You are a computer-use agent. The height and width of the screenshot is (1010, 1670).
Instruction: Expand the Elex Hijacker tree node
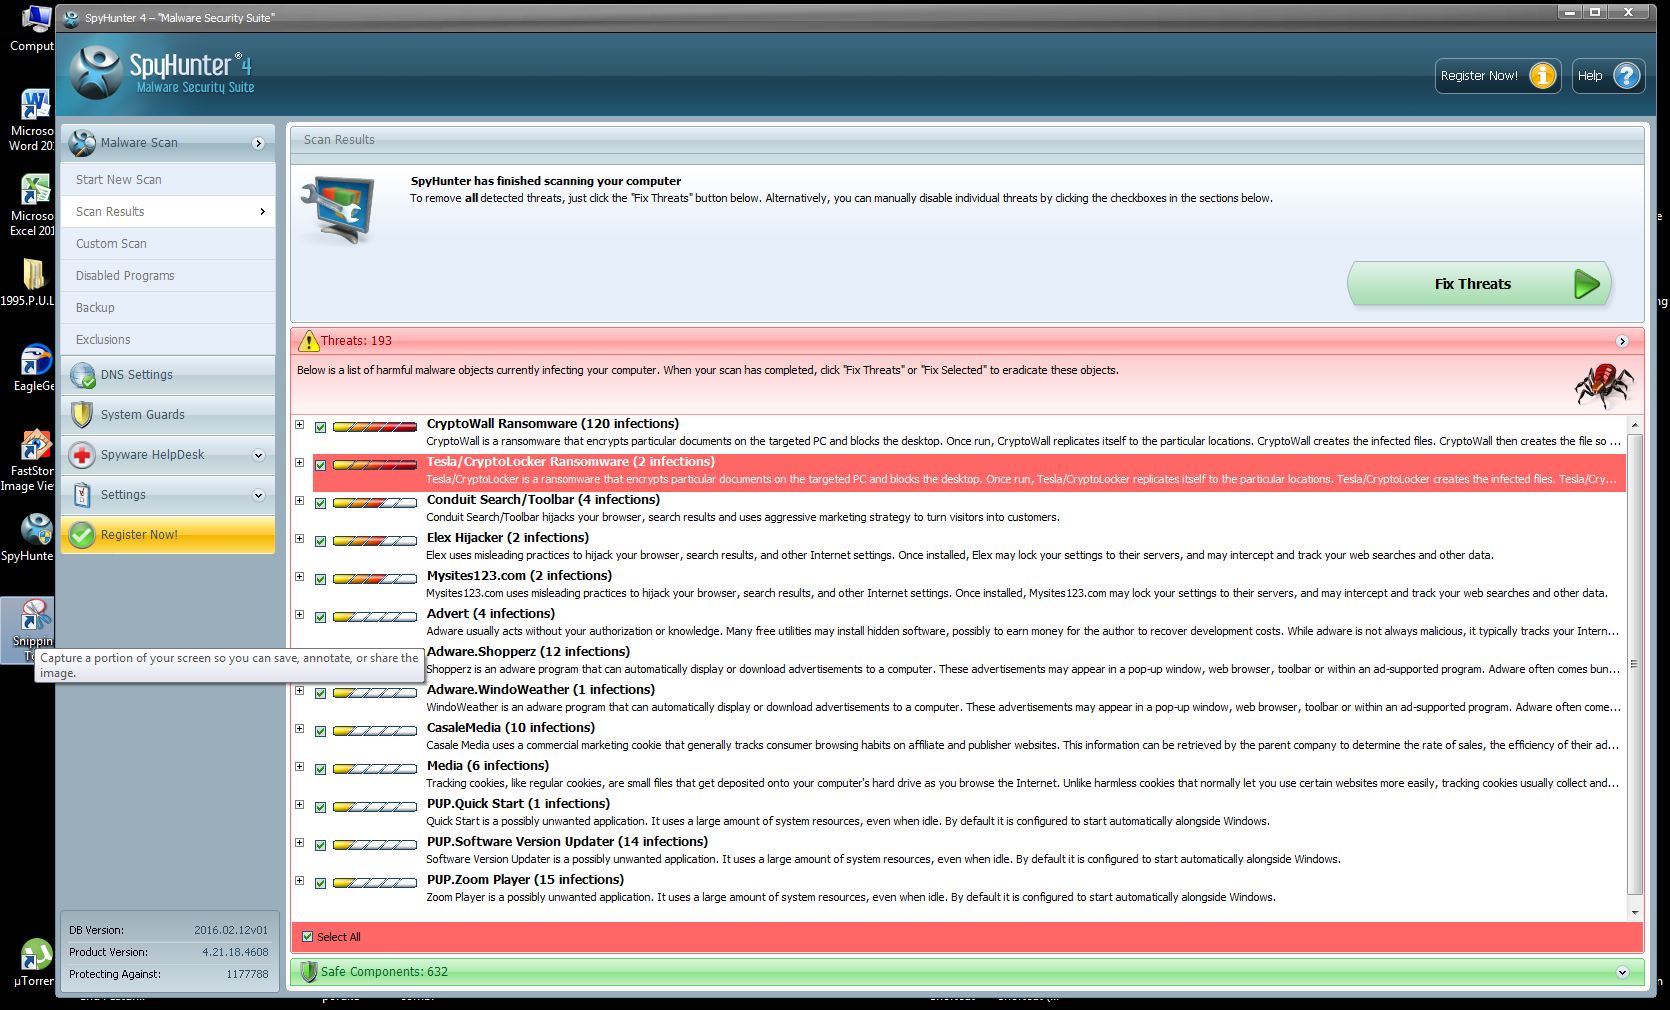[299, 539]
